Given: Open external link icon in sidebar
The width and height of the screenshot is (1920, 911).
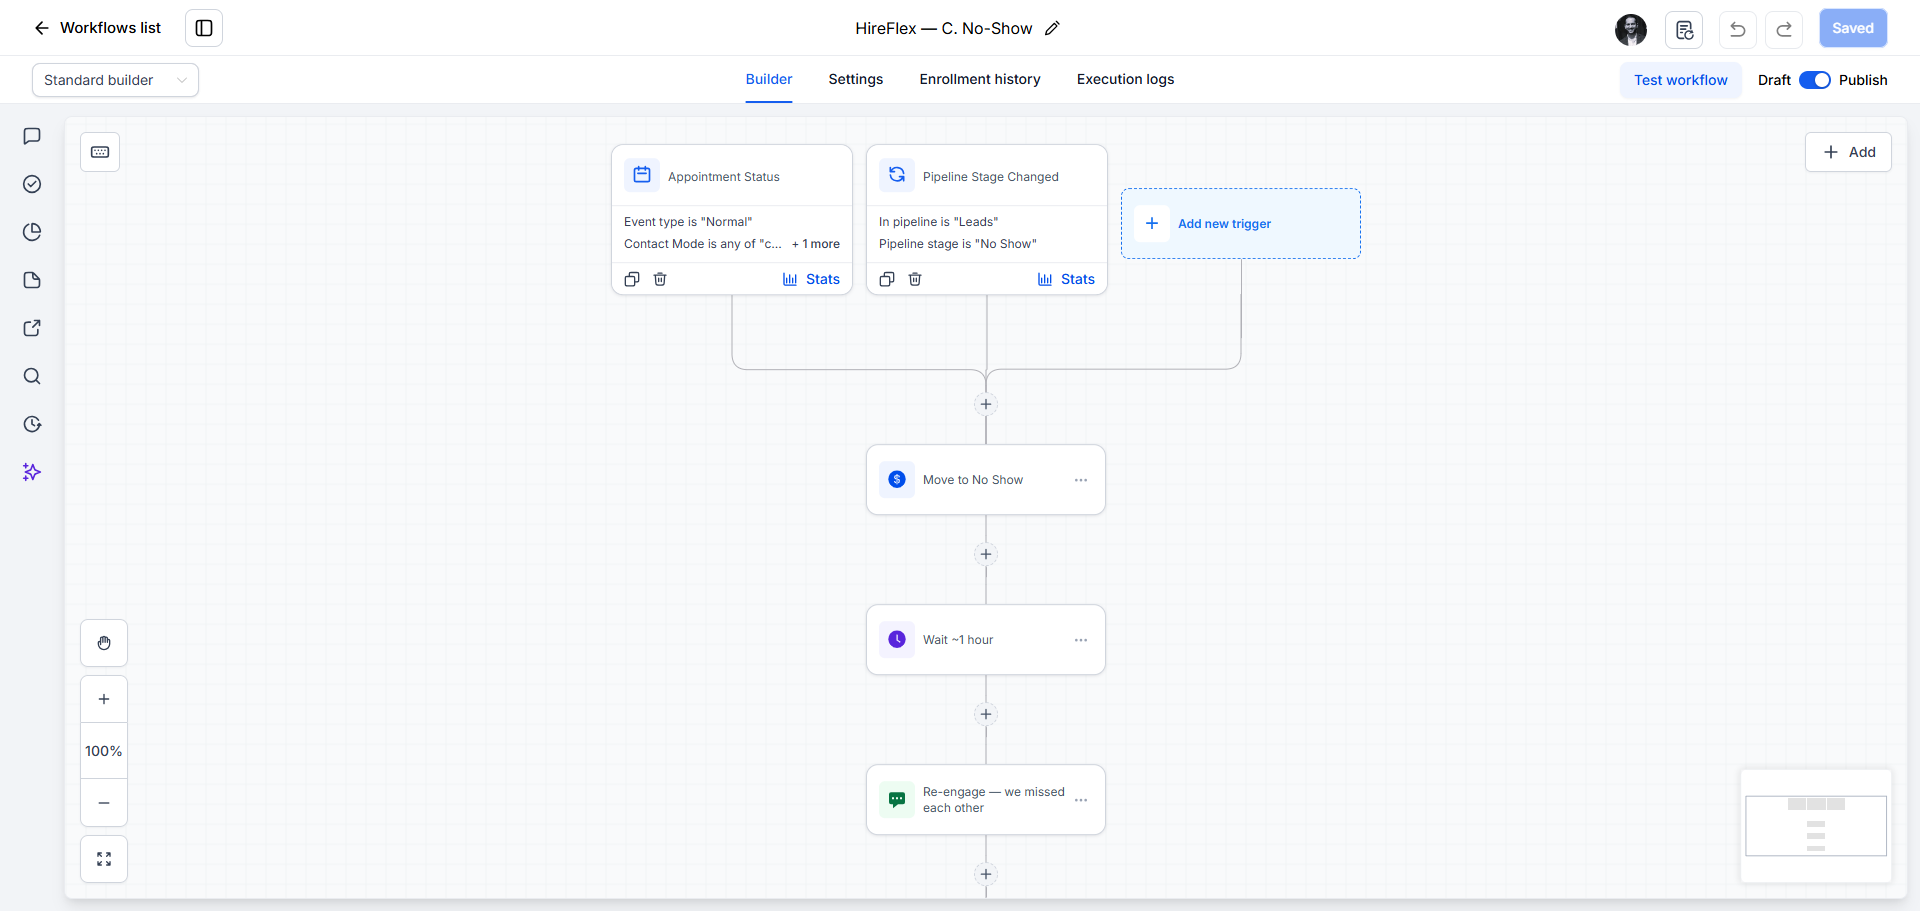Looking at the screenshot, I should coord(32,328).
